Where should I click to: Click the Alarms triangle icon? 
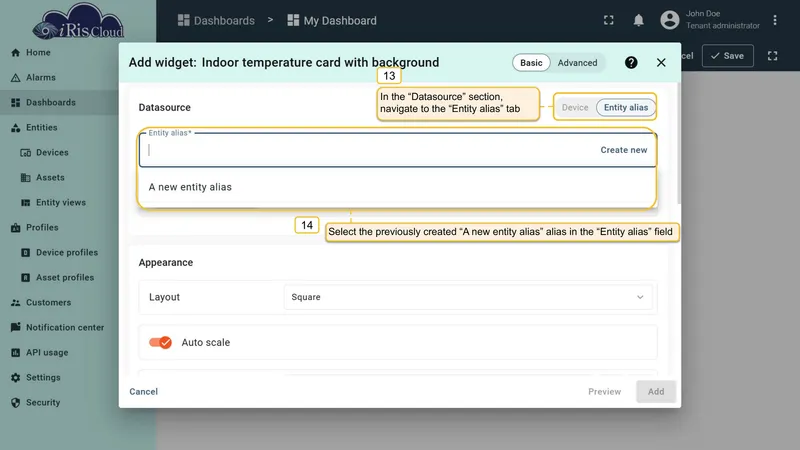(x=15, y=78)
